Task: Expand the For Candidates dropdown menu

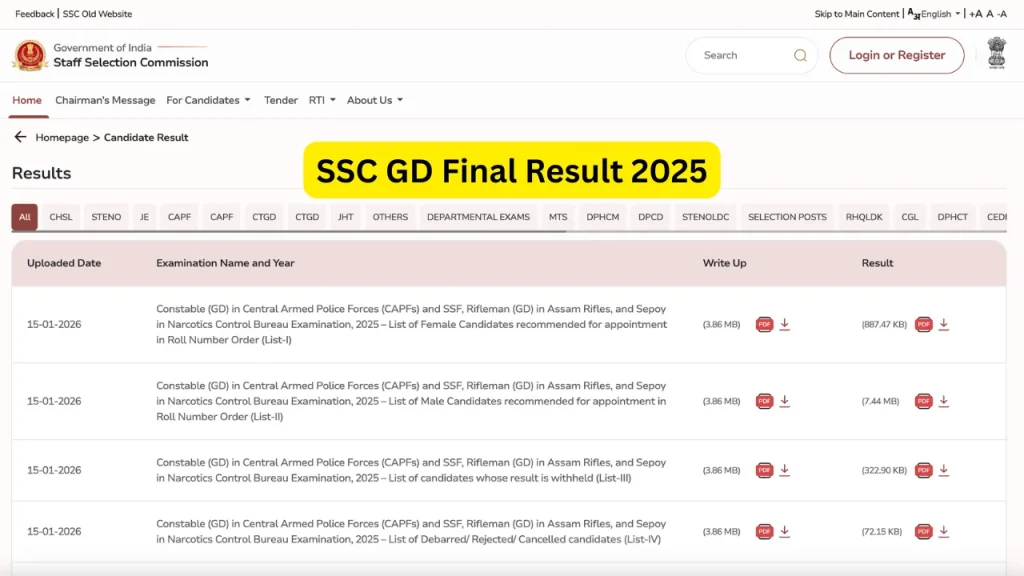Action: pyautogui.click(x=208, y=100)
